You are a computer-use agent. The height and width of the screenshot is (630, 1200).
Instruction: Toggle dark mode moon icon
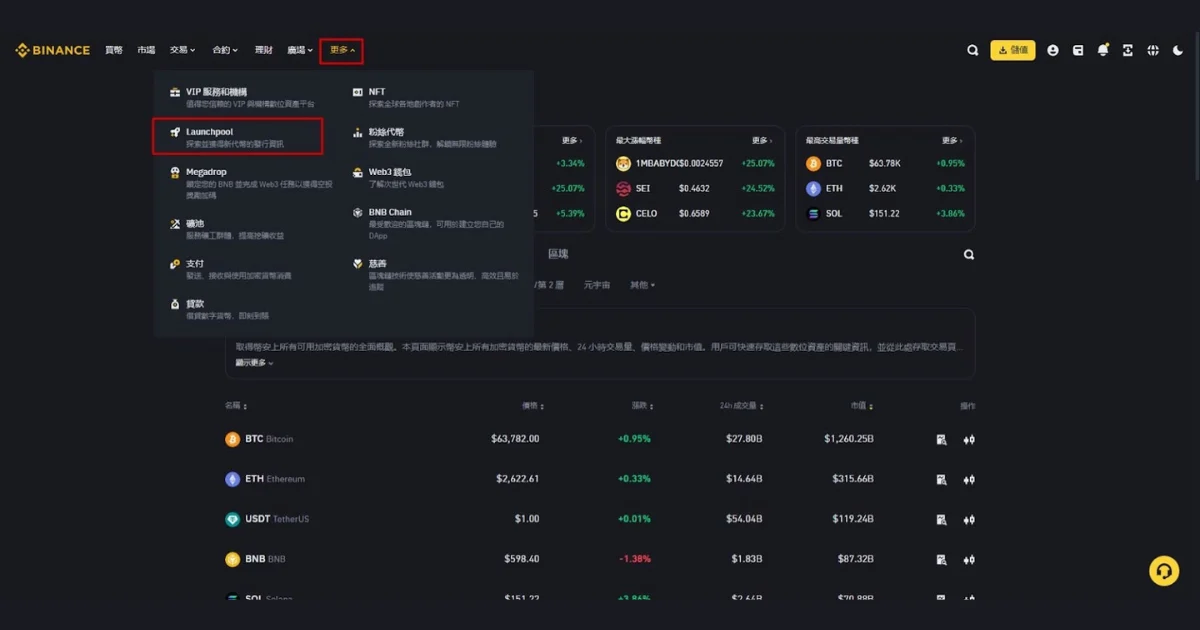click(1178, 50)
